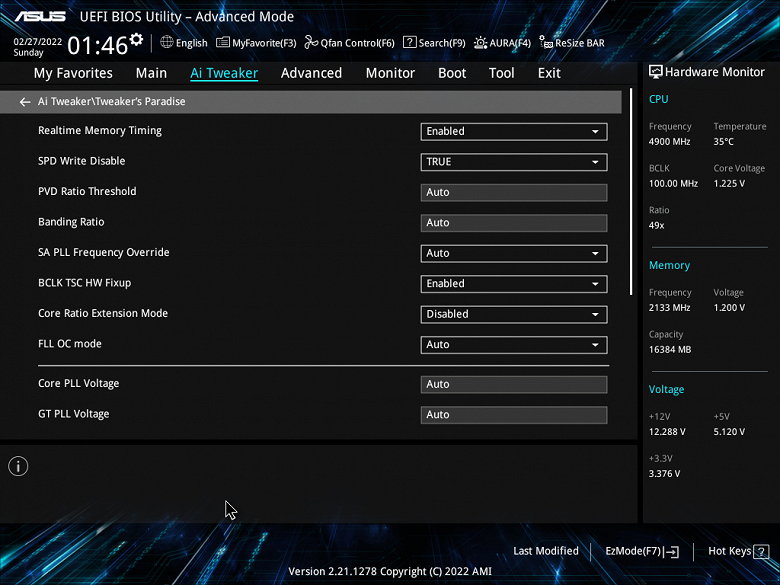
Task: Switch to Tool tab
Action: point(501,73)
